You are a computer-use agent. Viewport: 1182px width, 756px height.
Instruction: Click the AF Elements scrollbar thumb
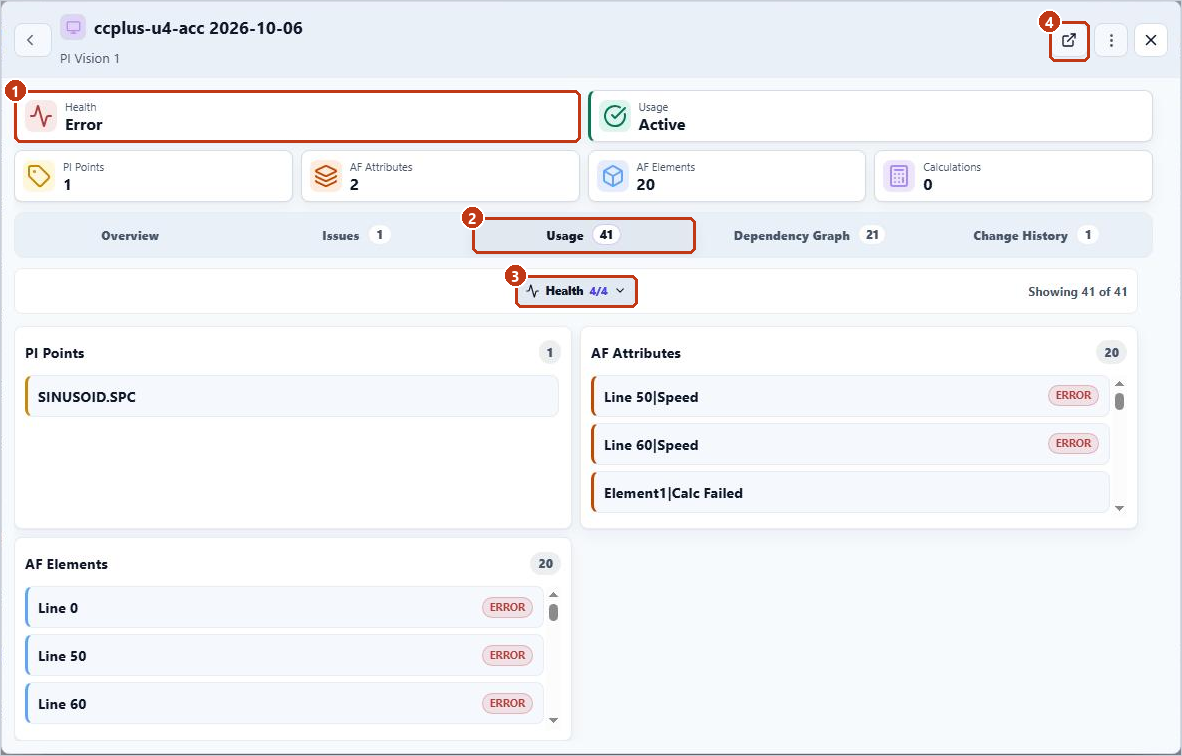(x=553, y=612)
